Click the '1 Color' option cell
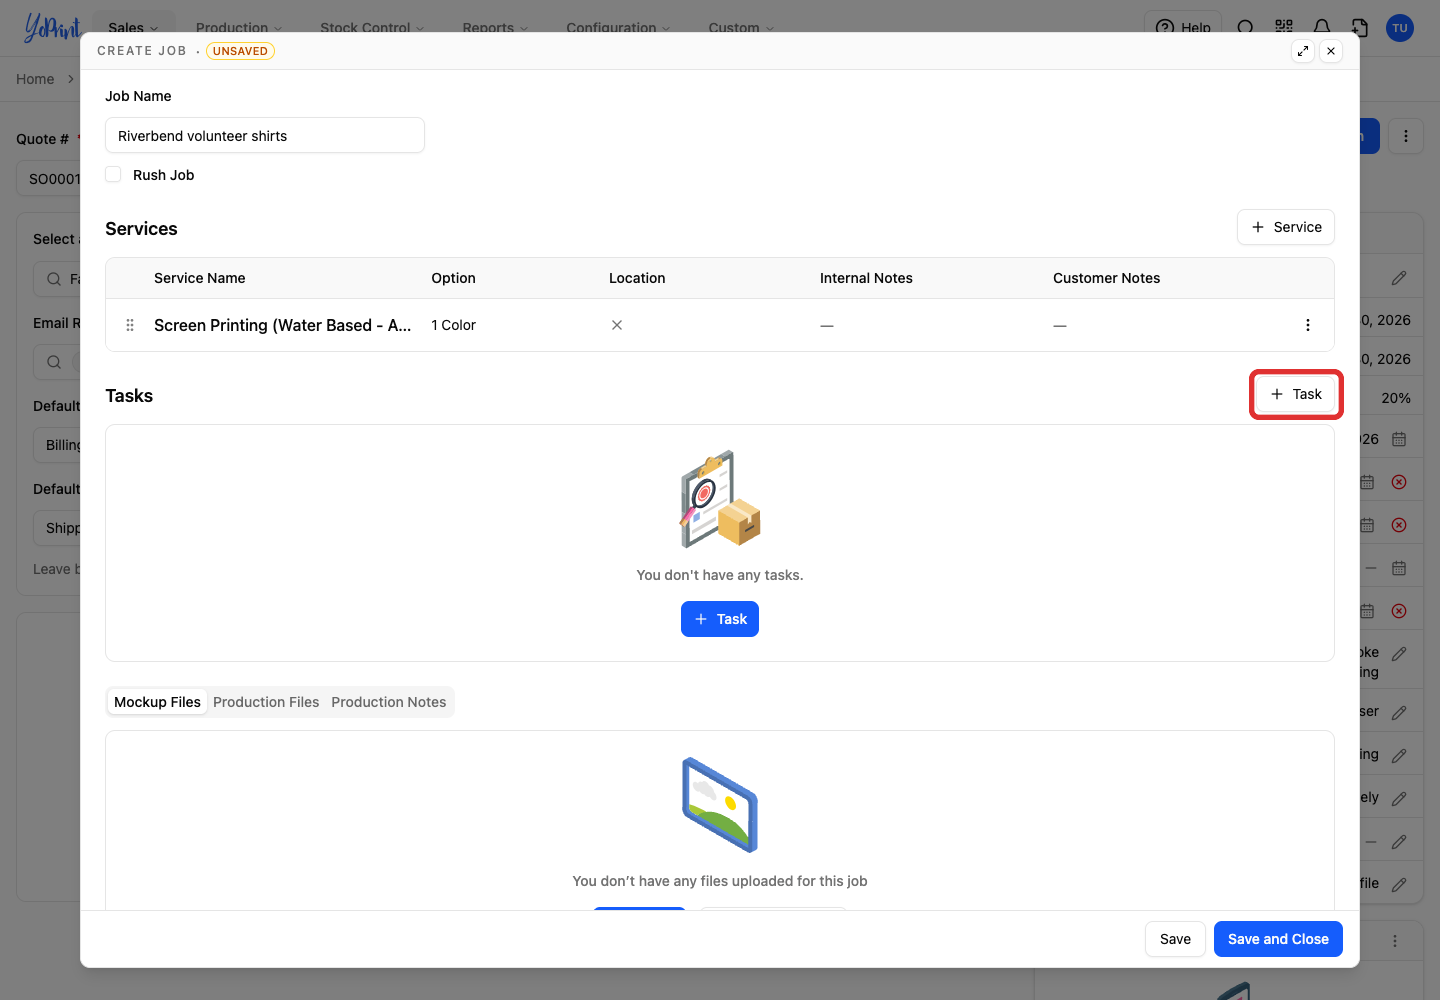 tap(454, 325)
